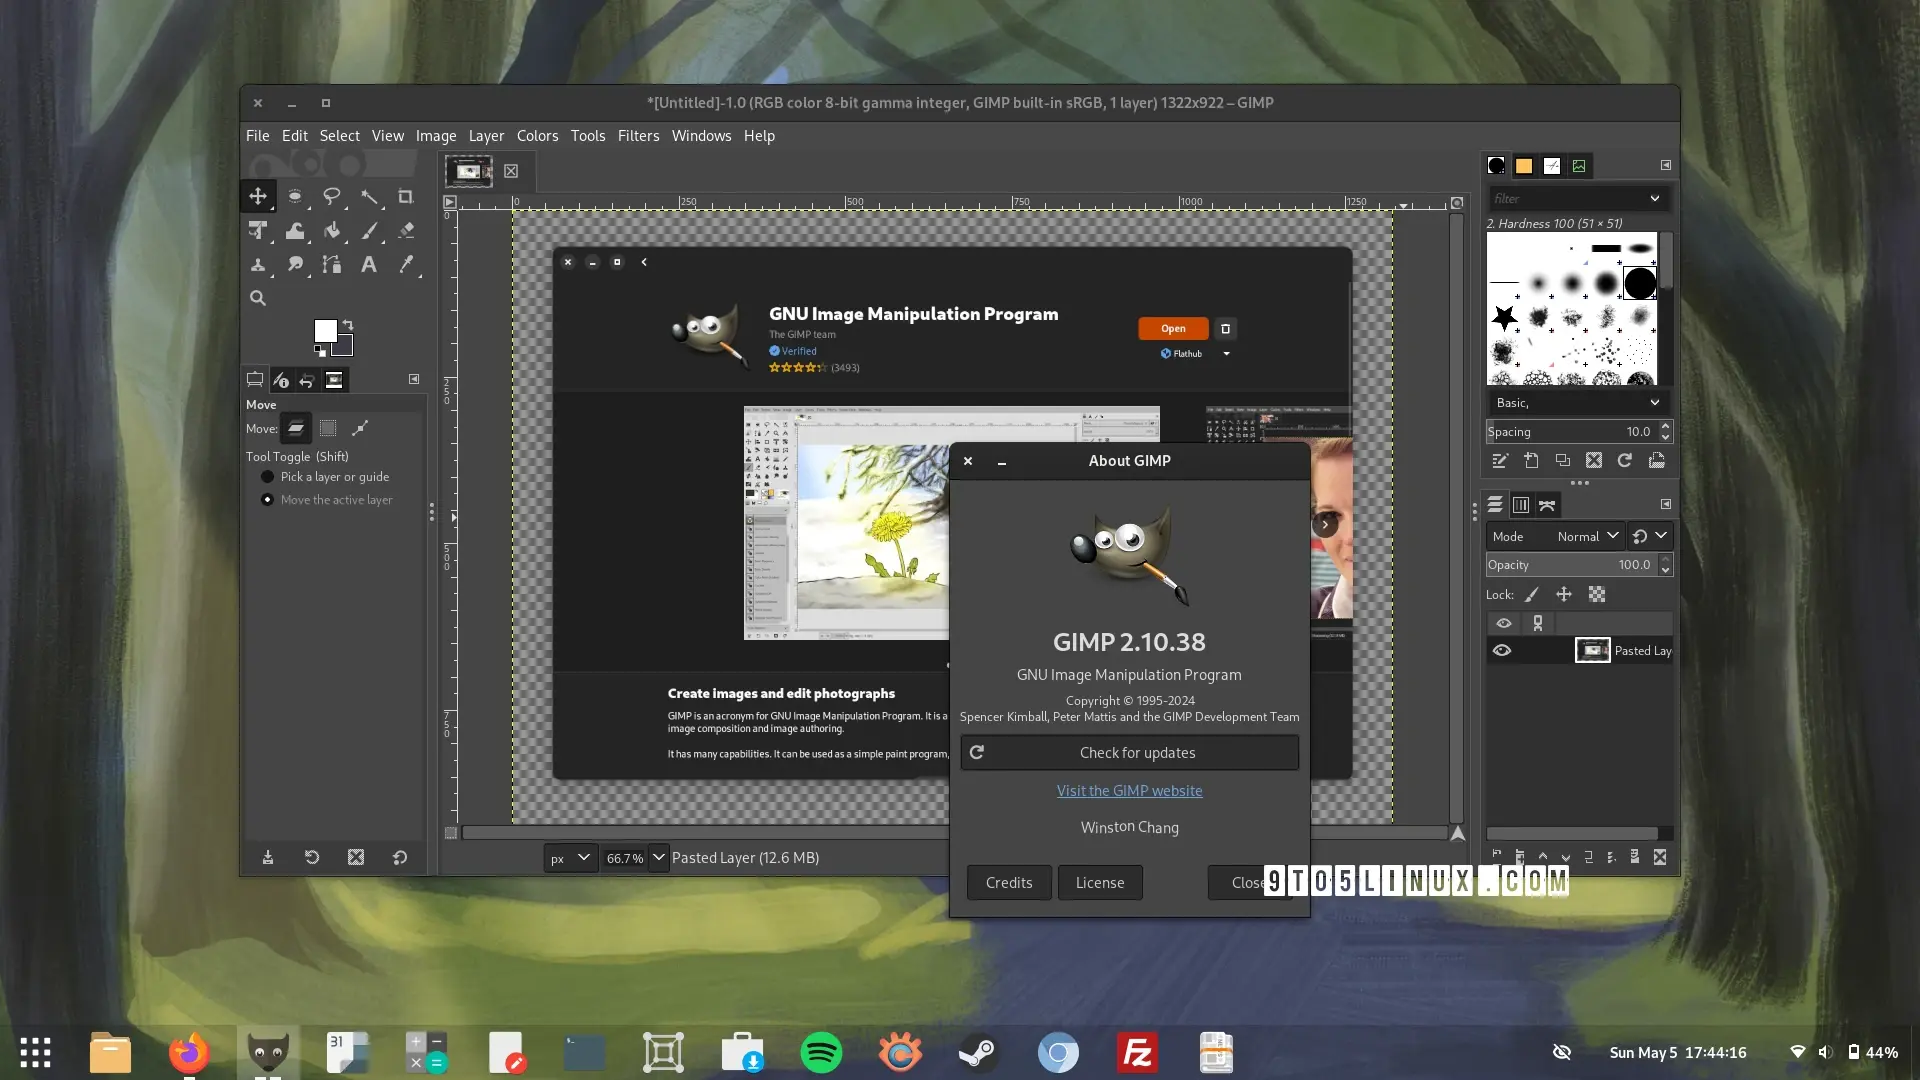Viewport: 1920px width, 1080px height.
Task: Reset colors to default black and white
Action: click(320, 351)
